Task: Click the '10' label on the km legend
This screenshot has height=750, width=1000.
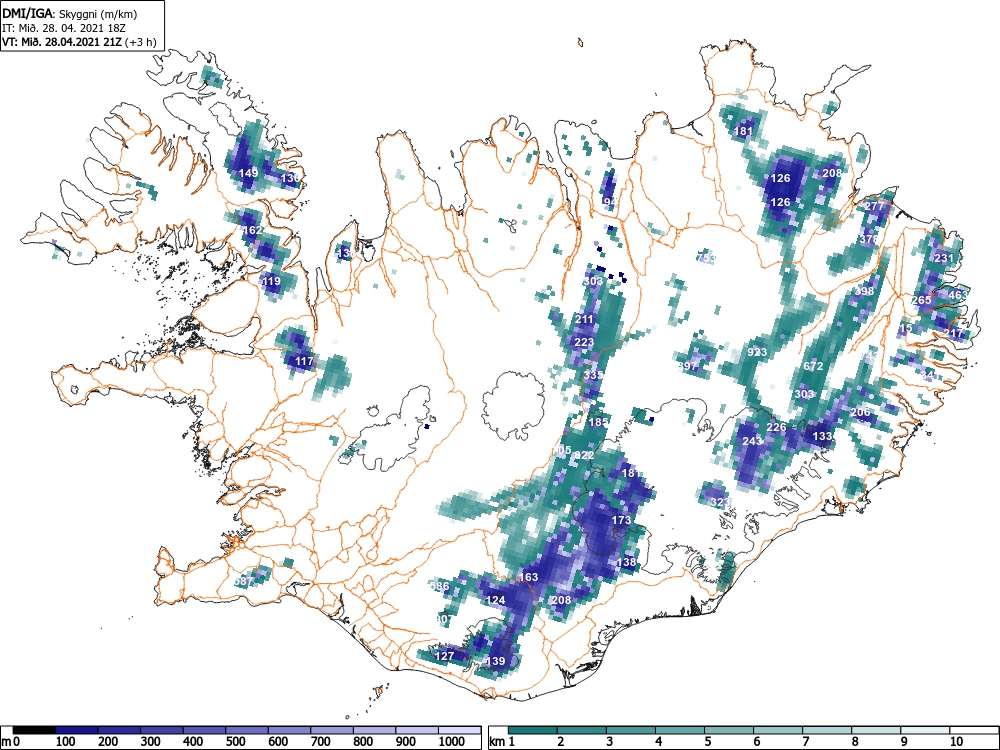Action: (x=955, y=742)
